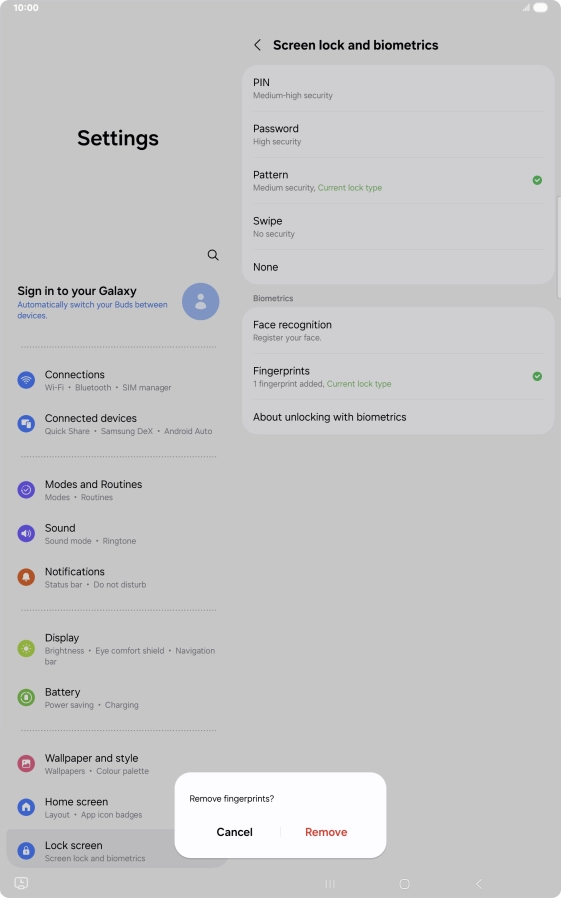
Task: Tap the search magnifier icon in Settings
Action: coord(213,255)
